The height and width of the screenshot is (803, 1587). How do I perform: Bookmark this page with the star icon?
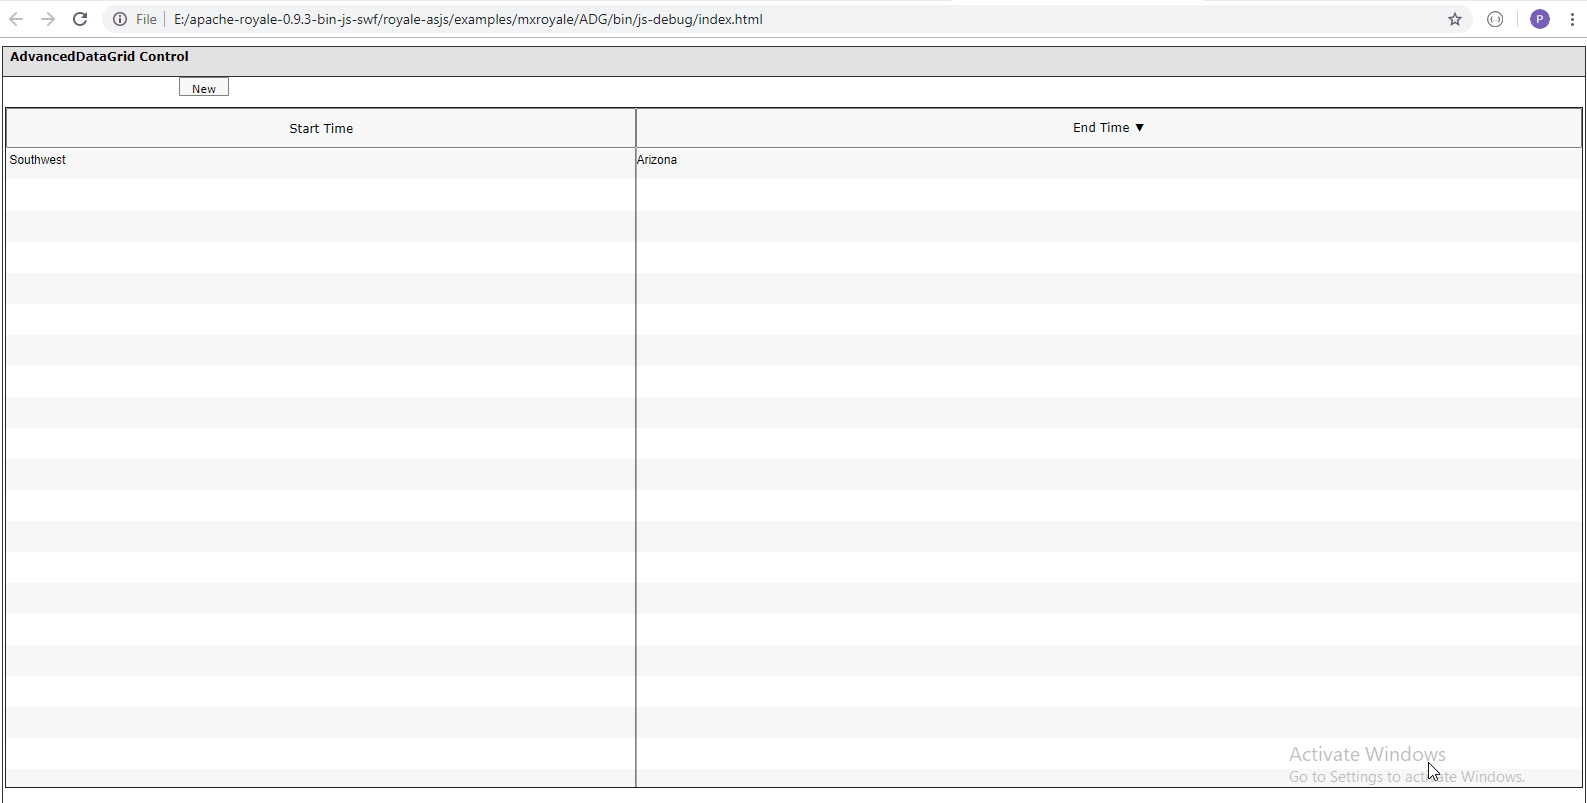click(x=1455, y=19)
